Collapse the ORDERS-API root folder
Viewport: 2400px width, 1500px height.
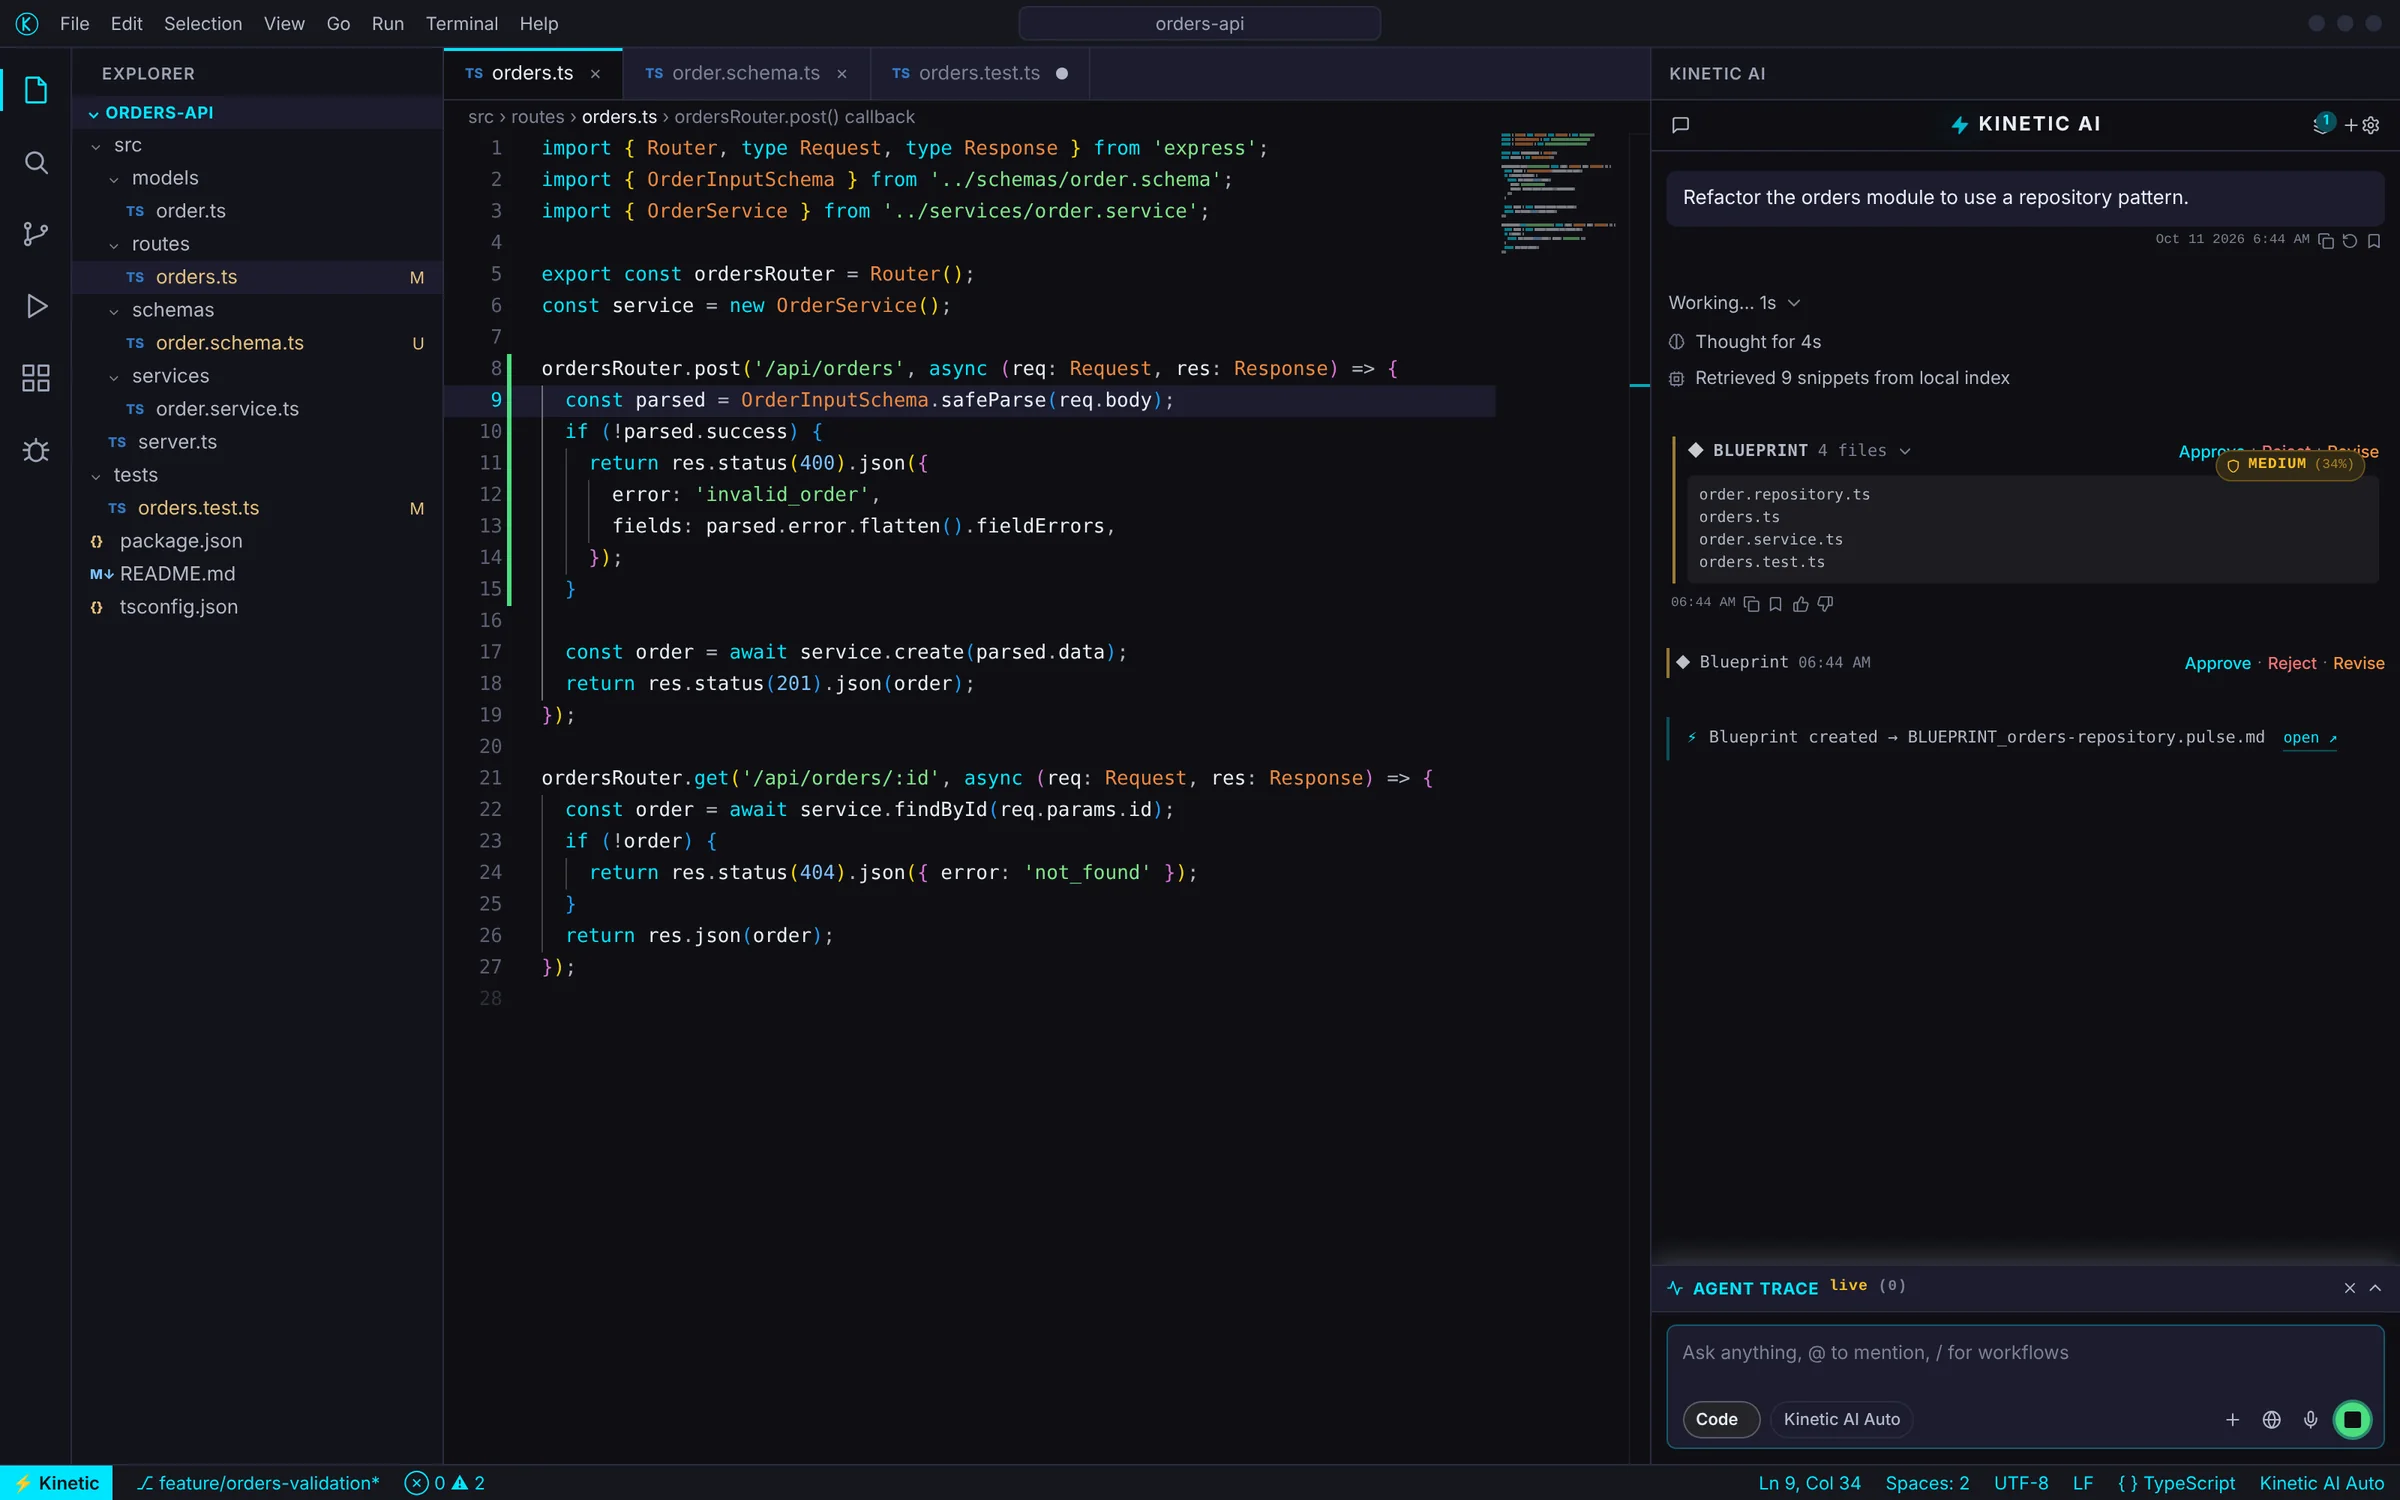click(x=258, y=113)
